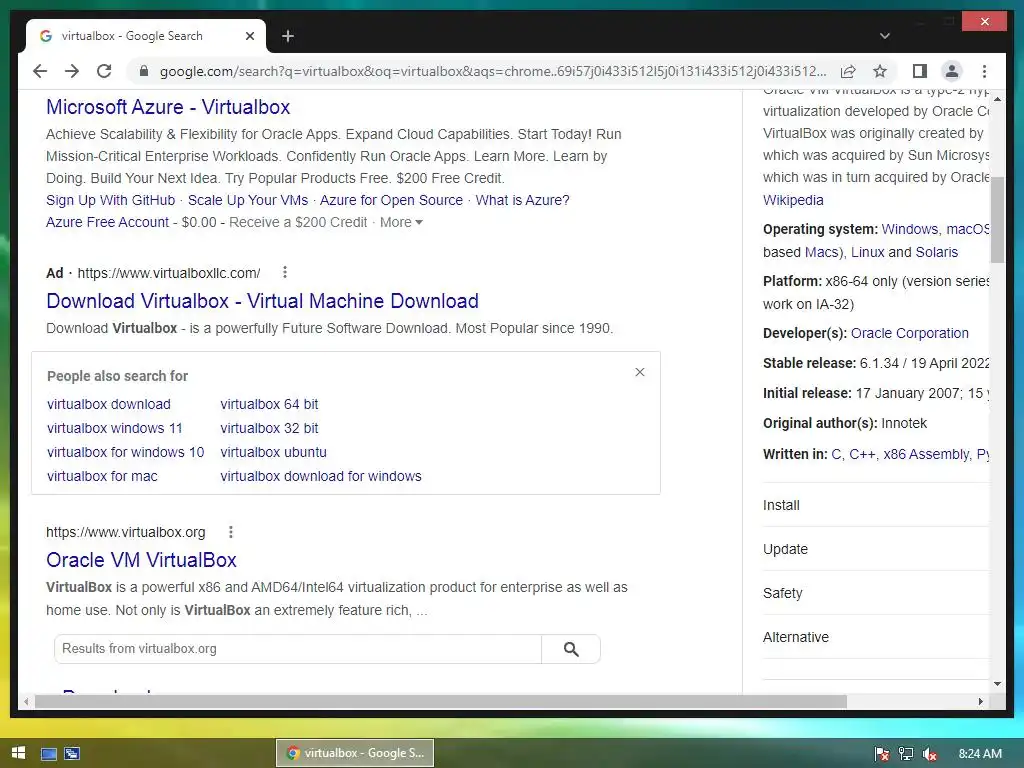The width and height of the screenshot is (1024, 768).
Task: Expand the Install section in the knowledge panel
Action: [876, 505]
